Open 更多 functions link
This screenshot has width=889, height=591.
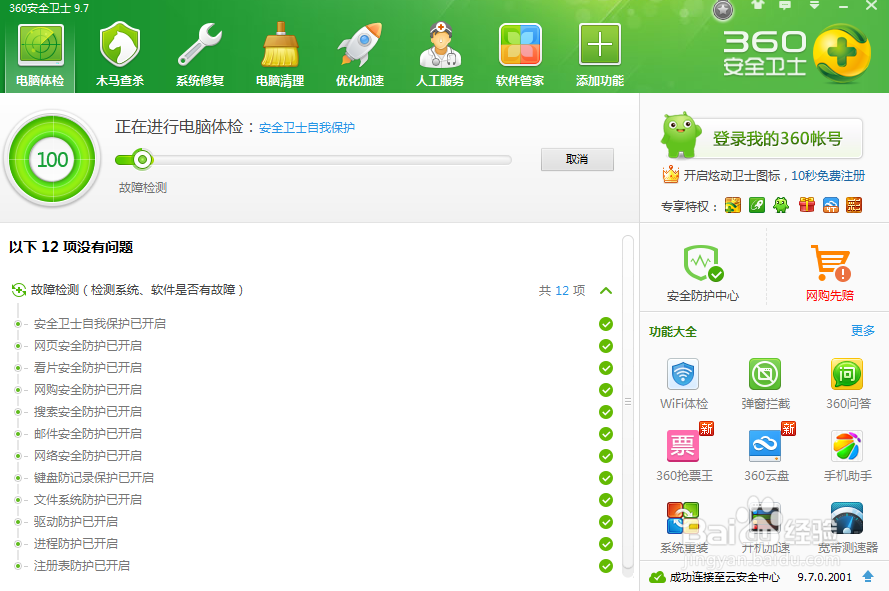863,331
